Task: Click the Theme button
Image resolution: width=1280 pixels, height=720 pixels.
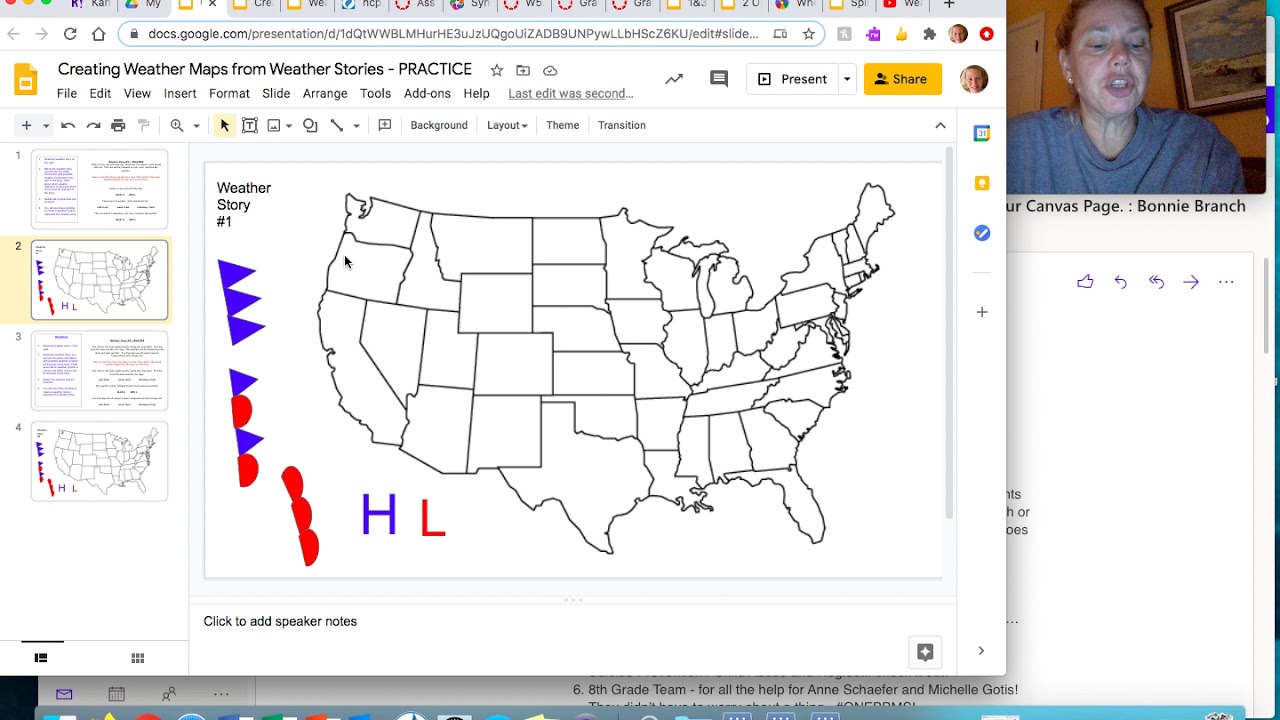Action: point(562,125)
